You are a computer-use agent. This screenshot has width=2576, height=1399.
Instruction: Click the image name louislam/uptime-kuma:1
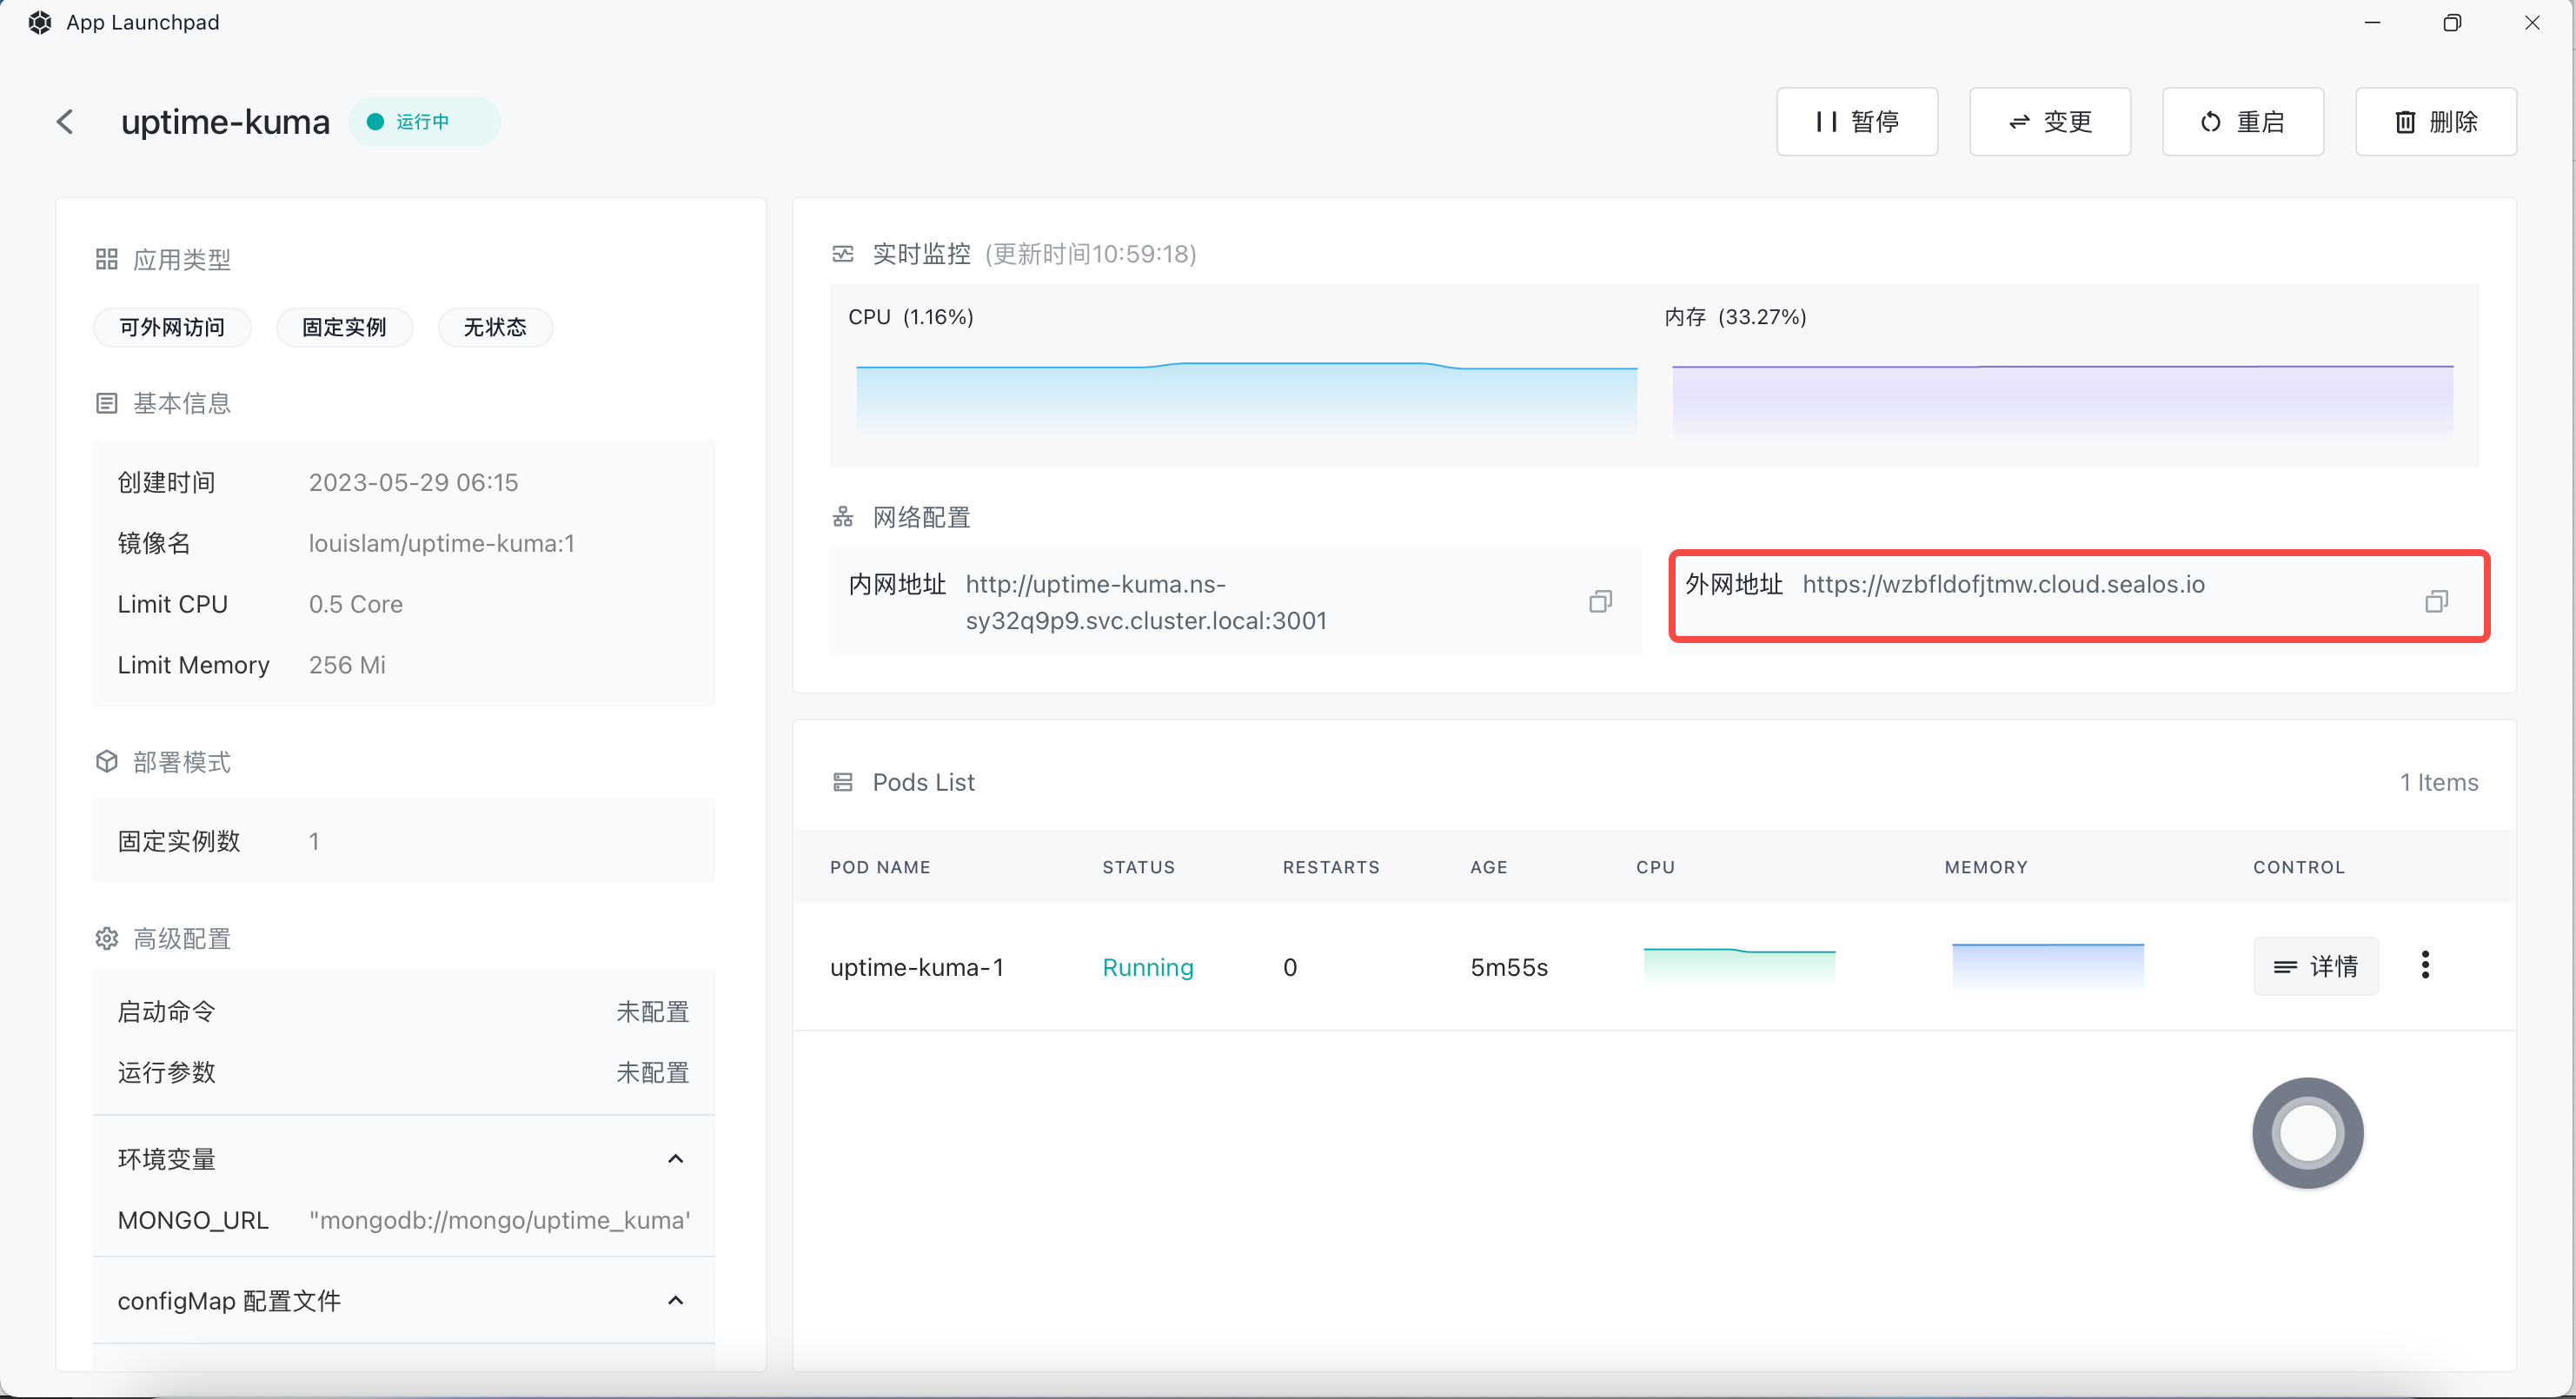pyautogui.click(x=441, y=543)
